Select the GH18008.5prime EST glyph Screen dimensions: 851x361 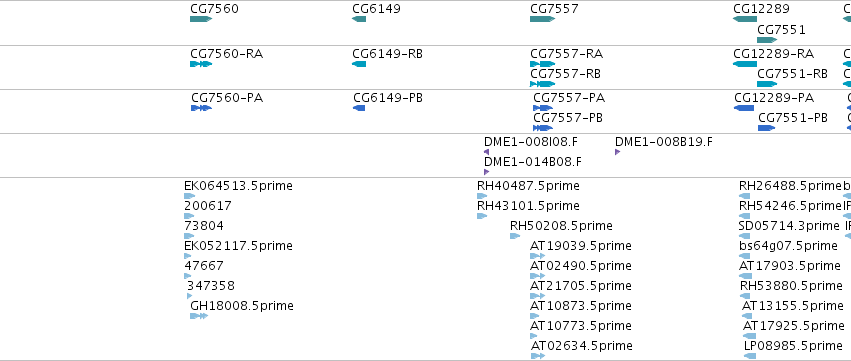pos(199,316)
